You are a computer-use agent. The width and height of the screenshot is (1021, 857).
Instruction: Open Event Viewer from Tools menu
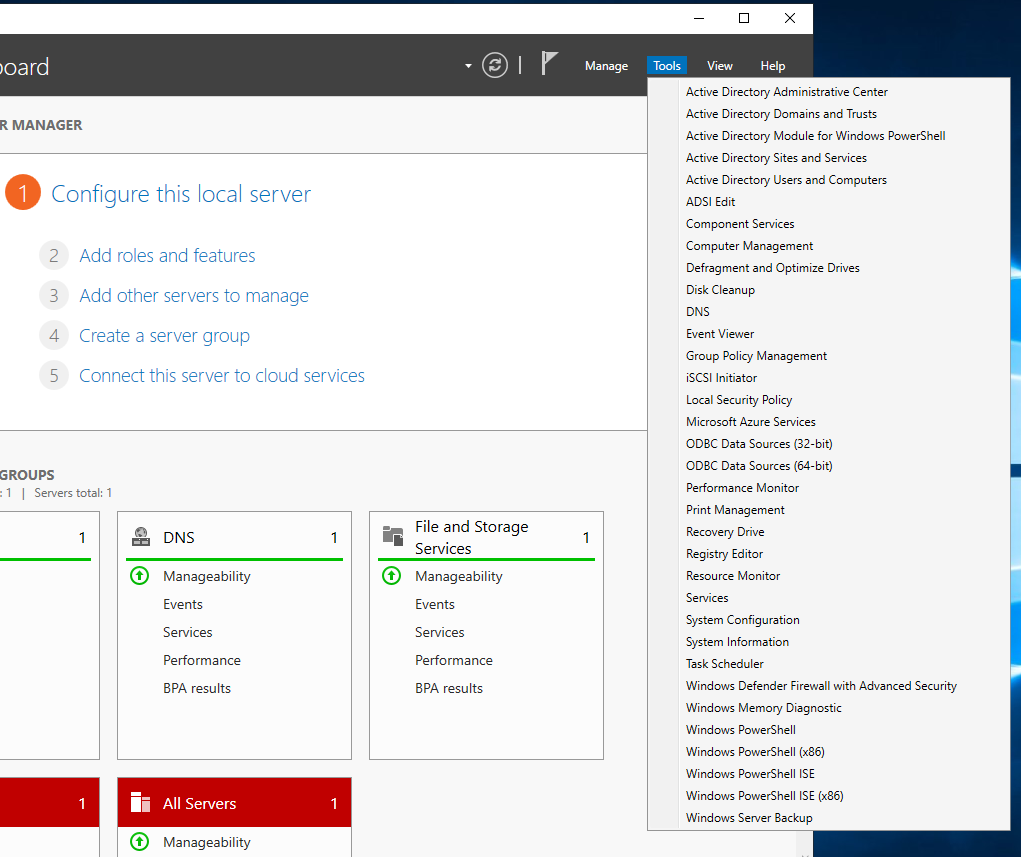720,334
